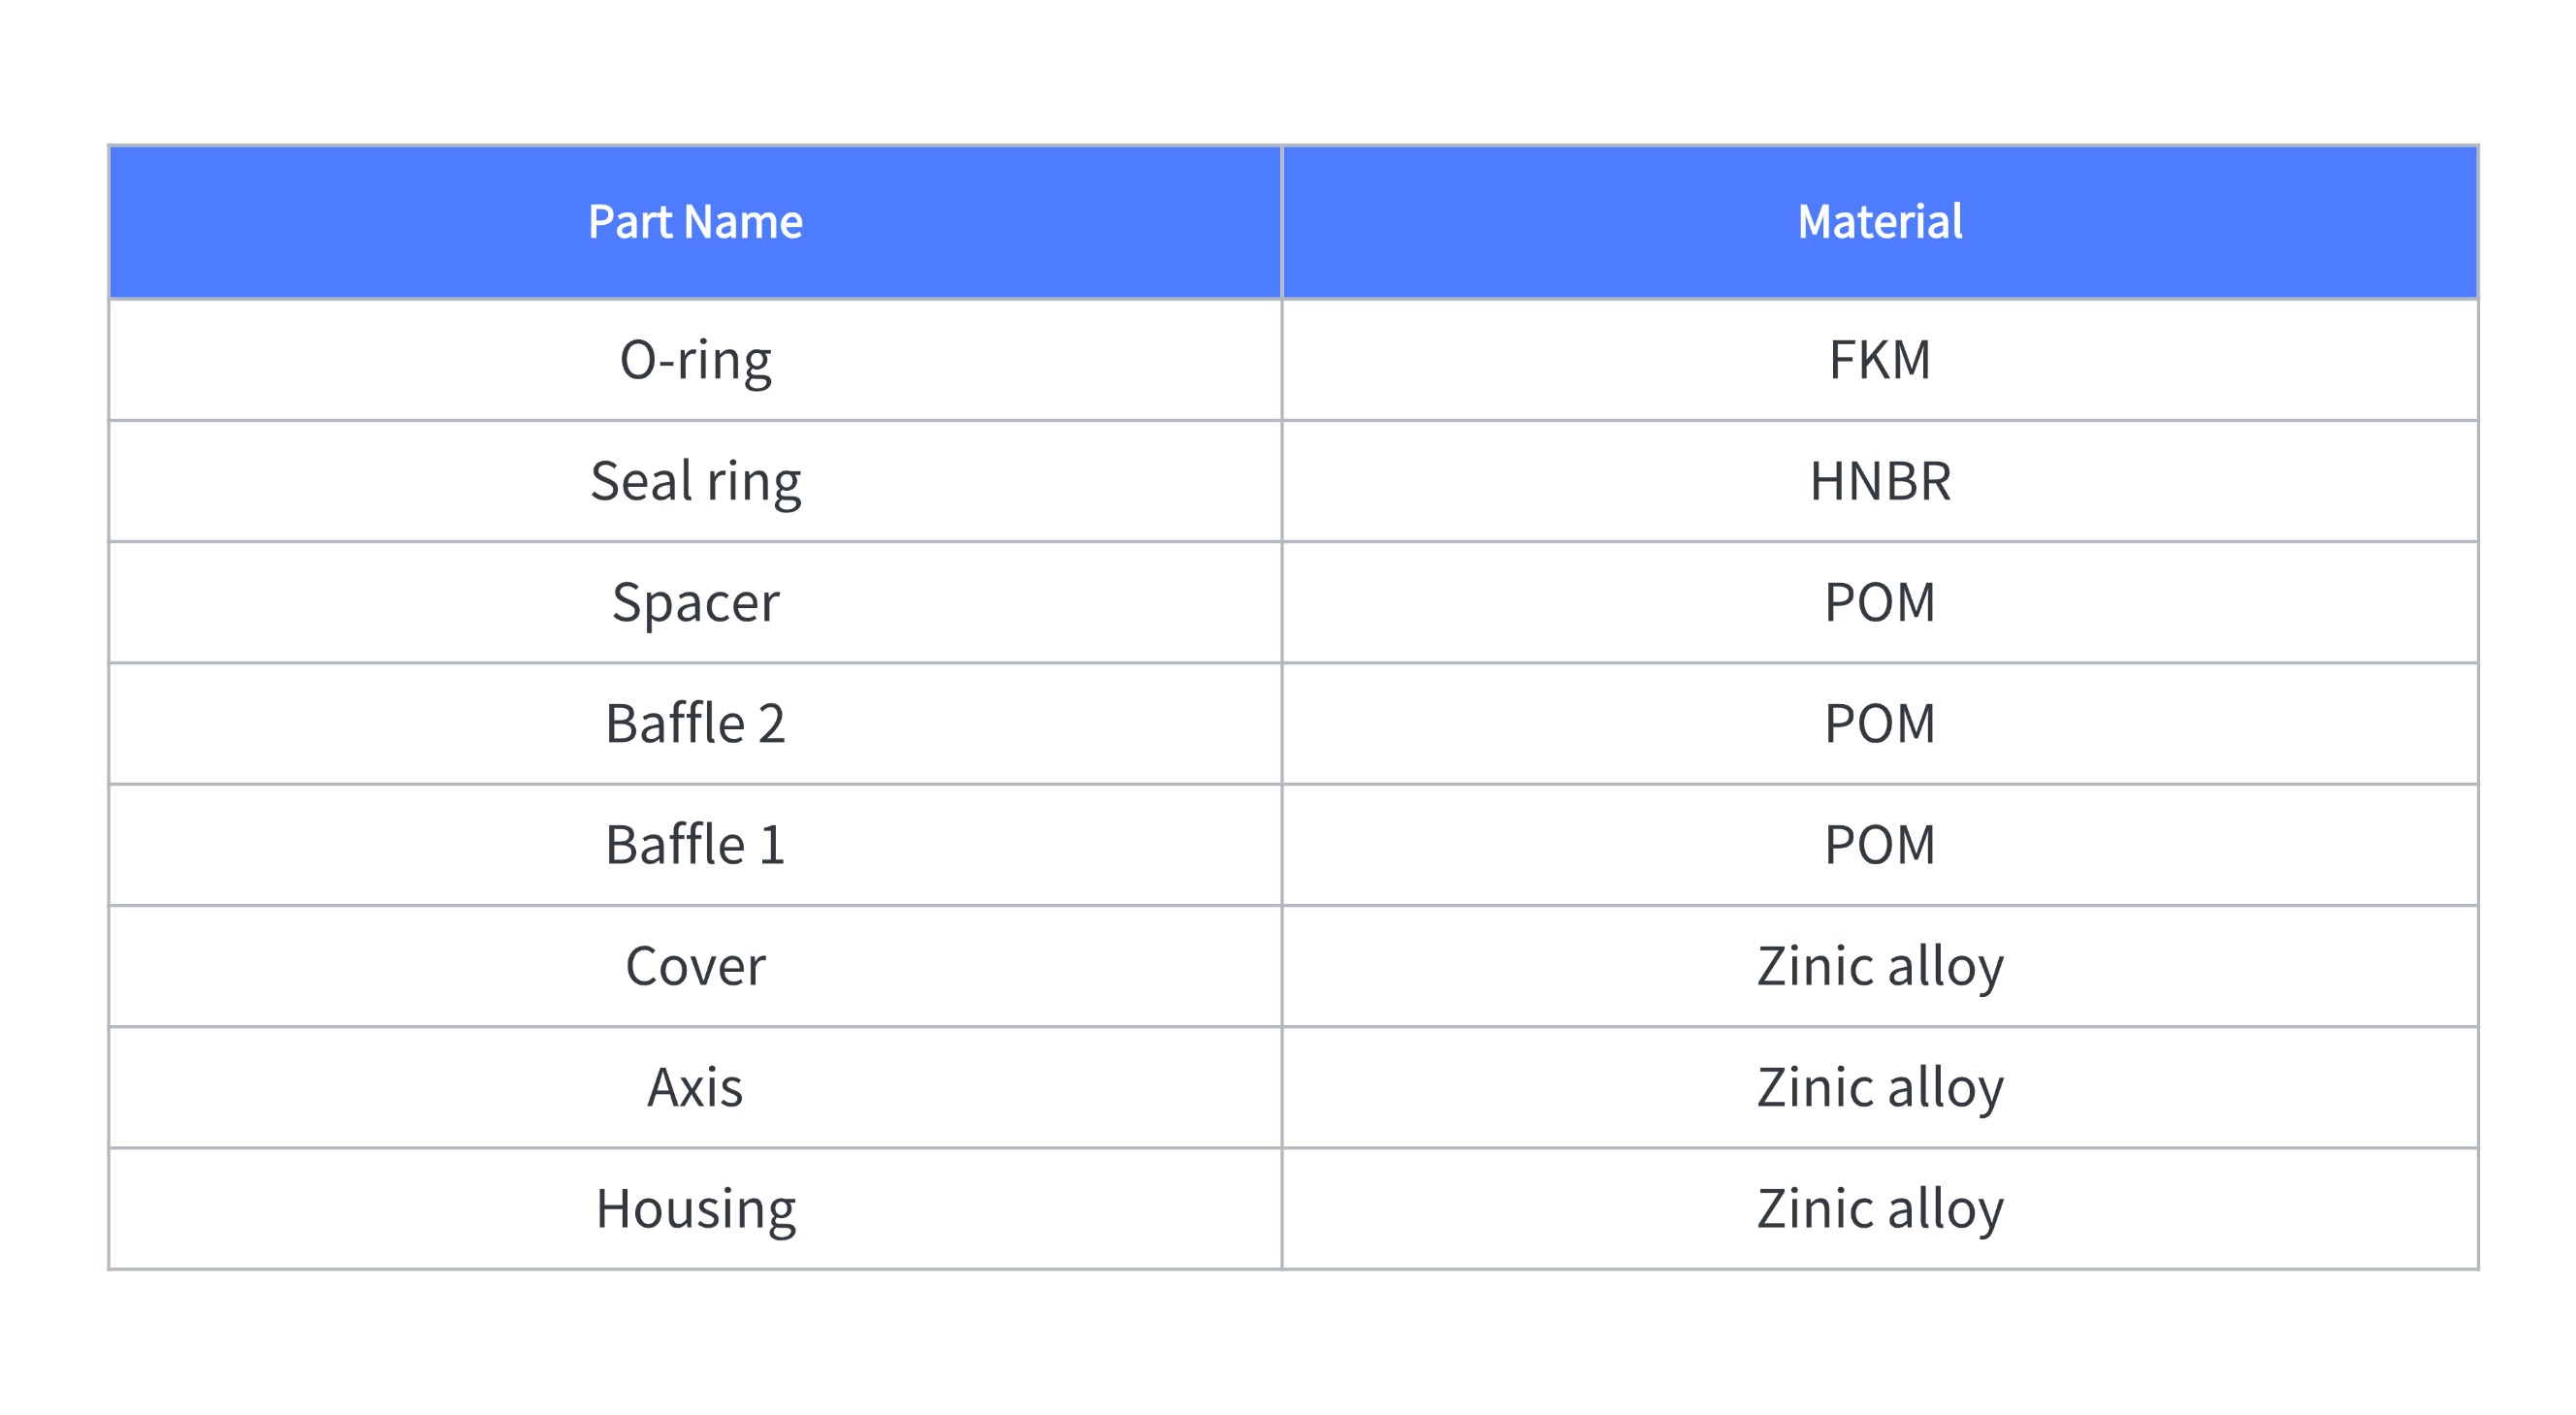Screen dimensions: 2576x1415
Task: Select the Cover part name cell
Action: point(695,966)
